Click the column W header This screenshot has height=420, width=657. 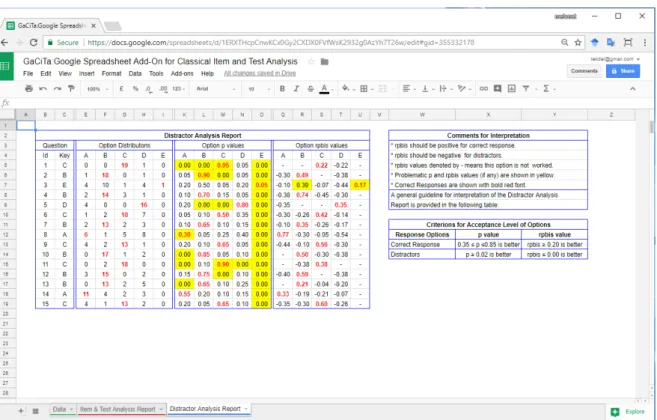click(x=422, y=114)
